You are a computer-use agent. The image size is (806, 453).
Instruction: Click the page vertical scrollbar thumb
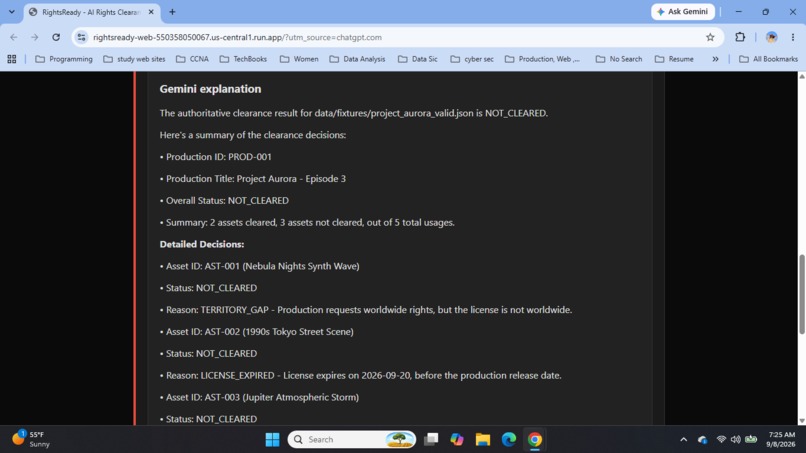coord(801,294)
